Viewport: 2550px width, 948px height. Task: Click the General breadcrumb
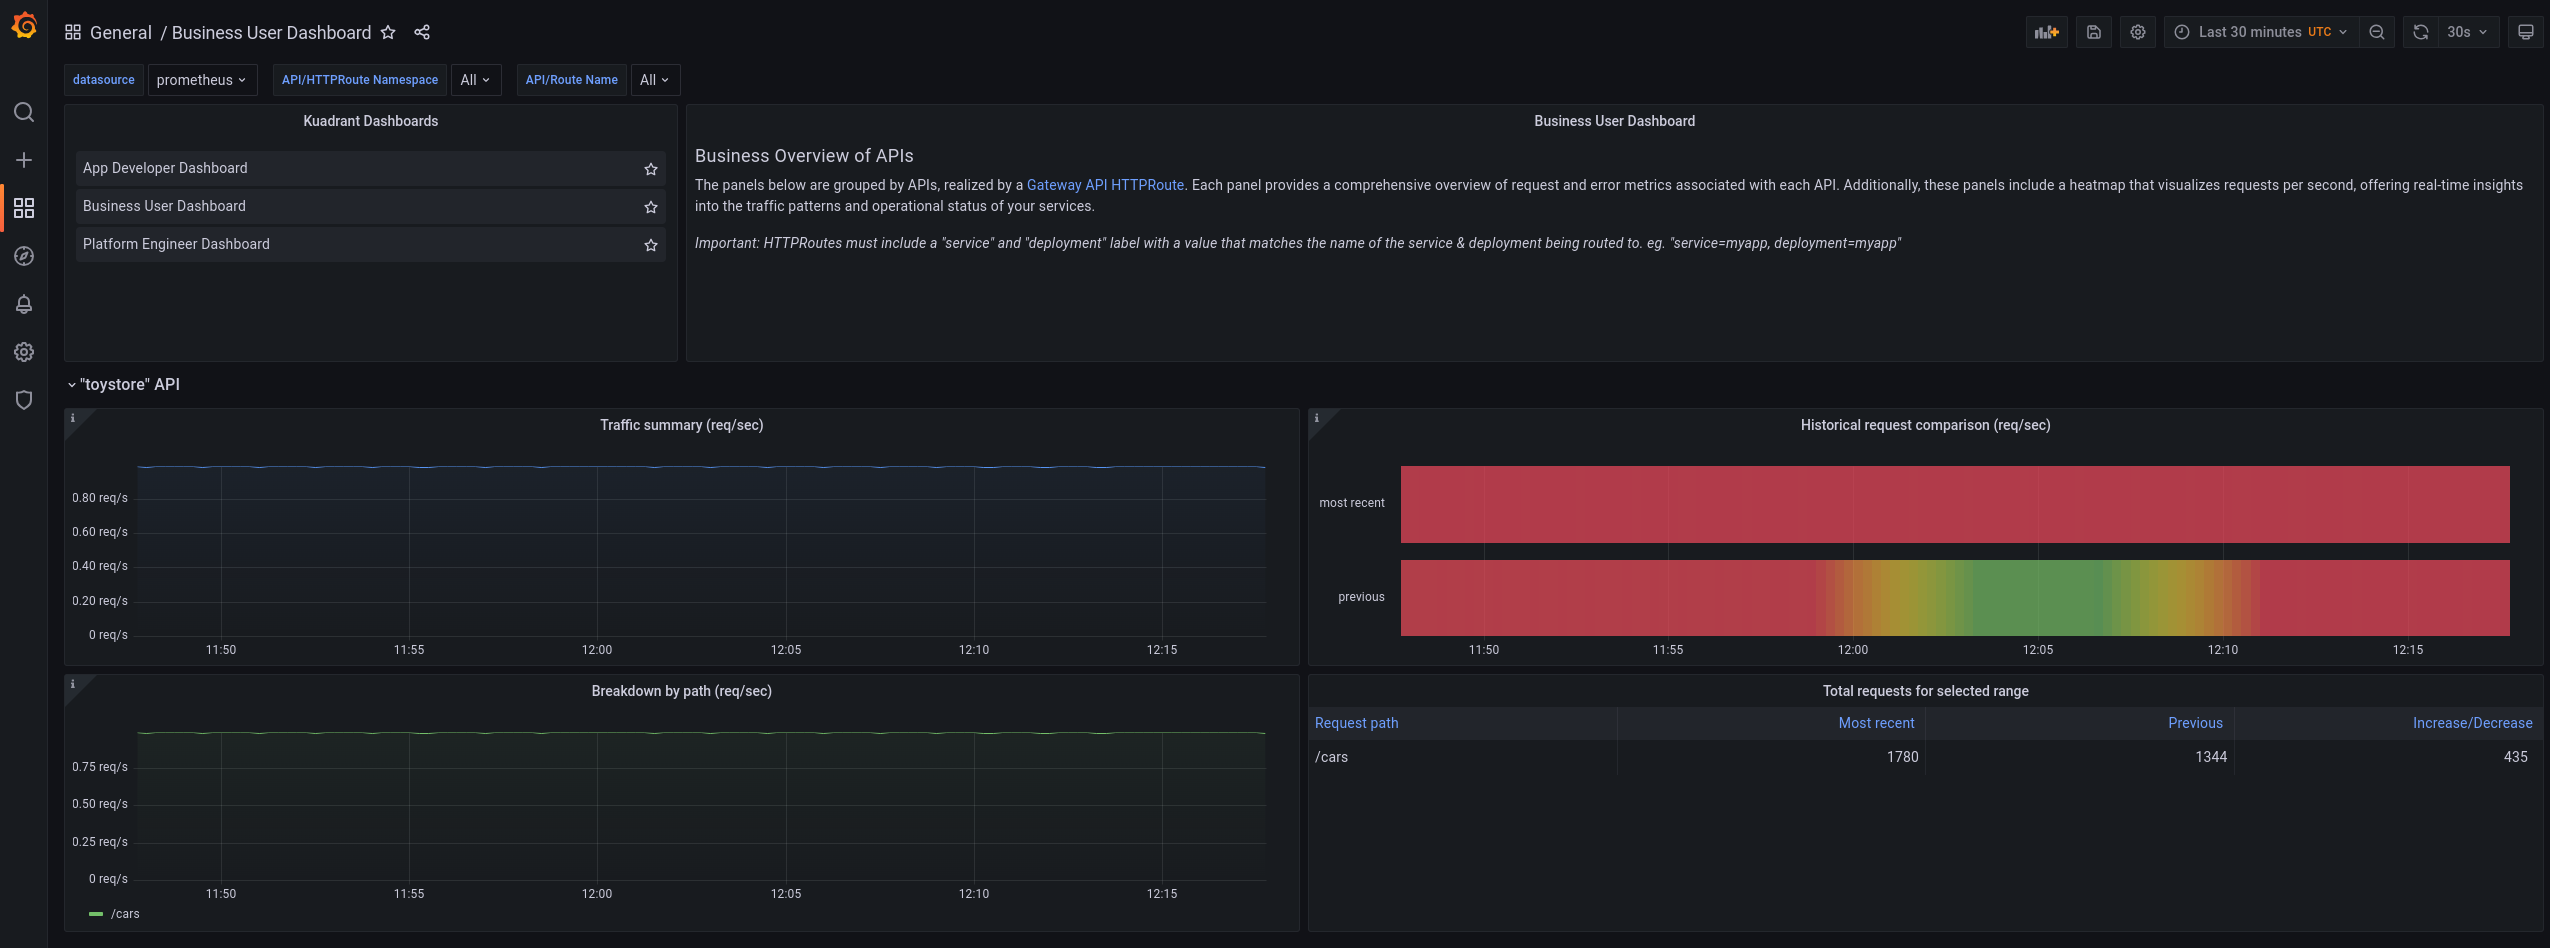(122, 32)
